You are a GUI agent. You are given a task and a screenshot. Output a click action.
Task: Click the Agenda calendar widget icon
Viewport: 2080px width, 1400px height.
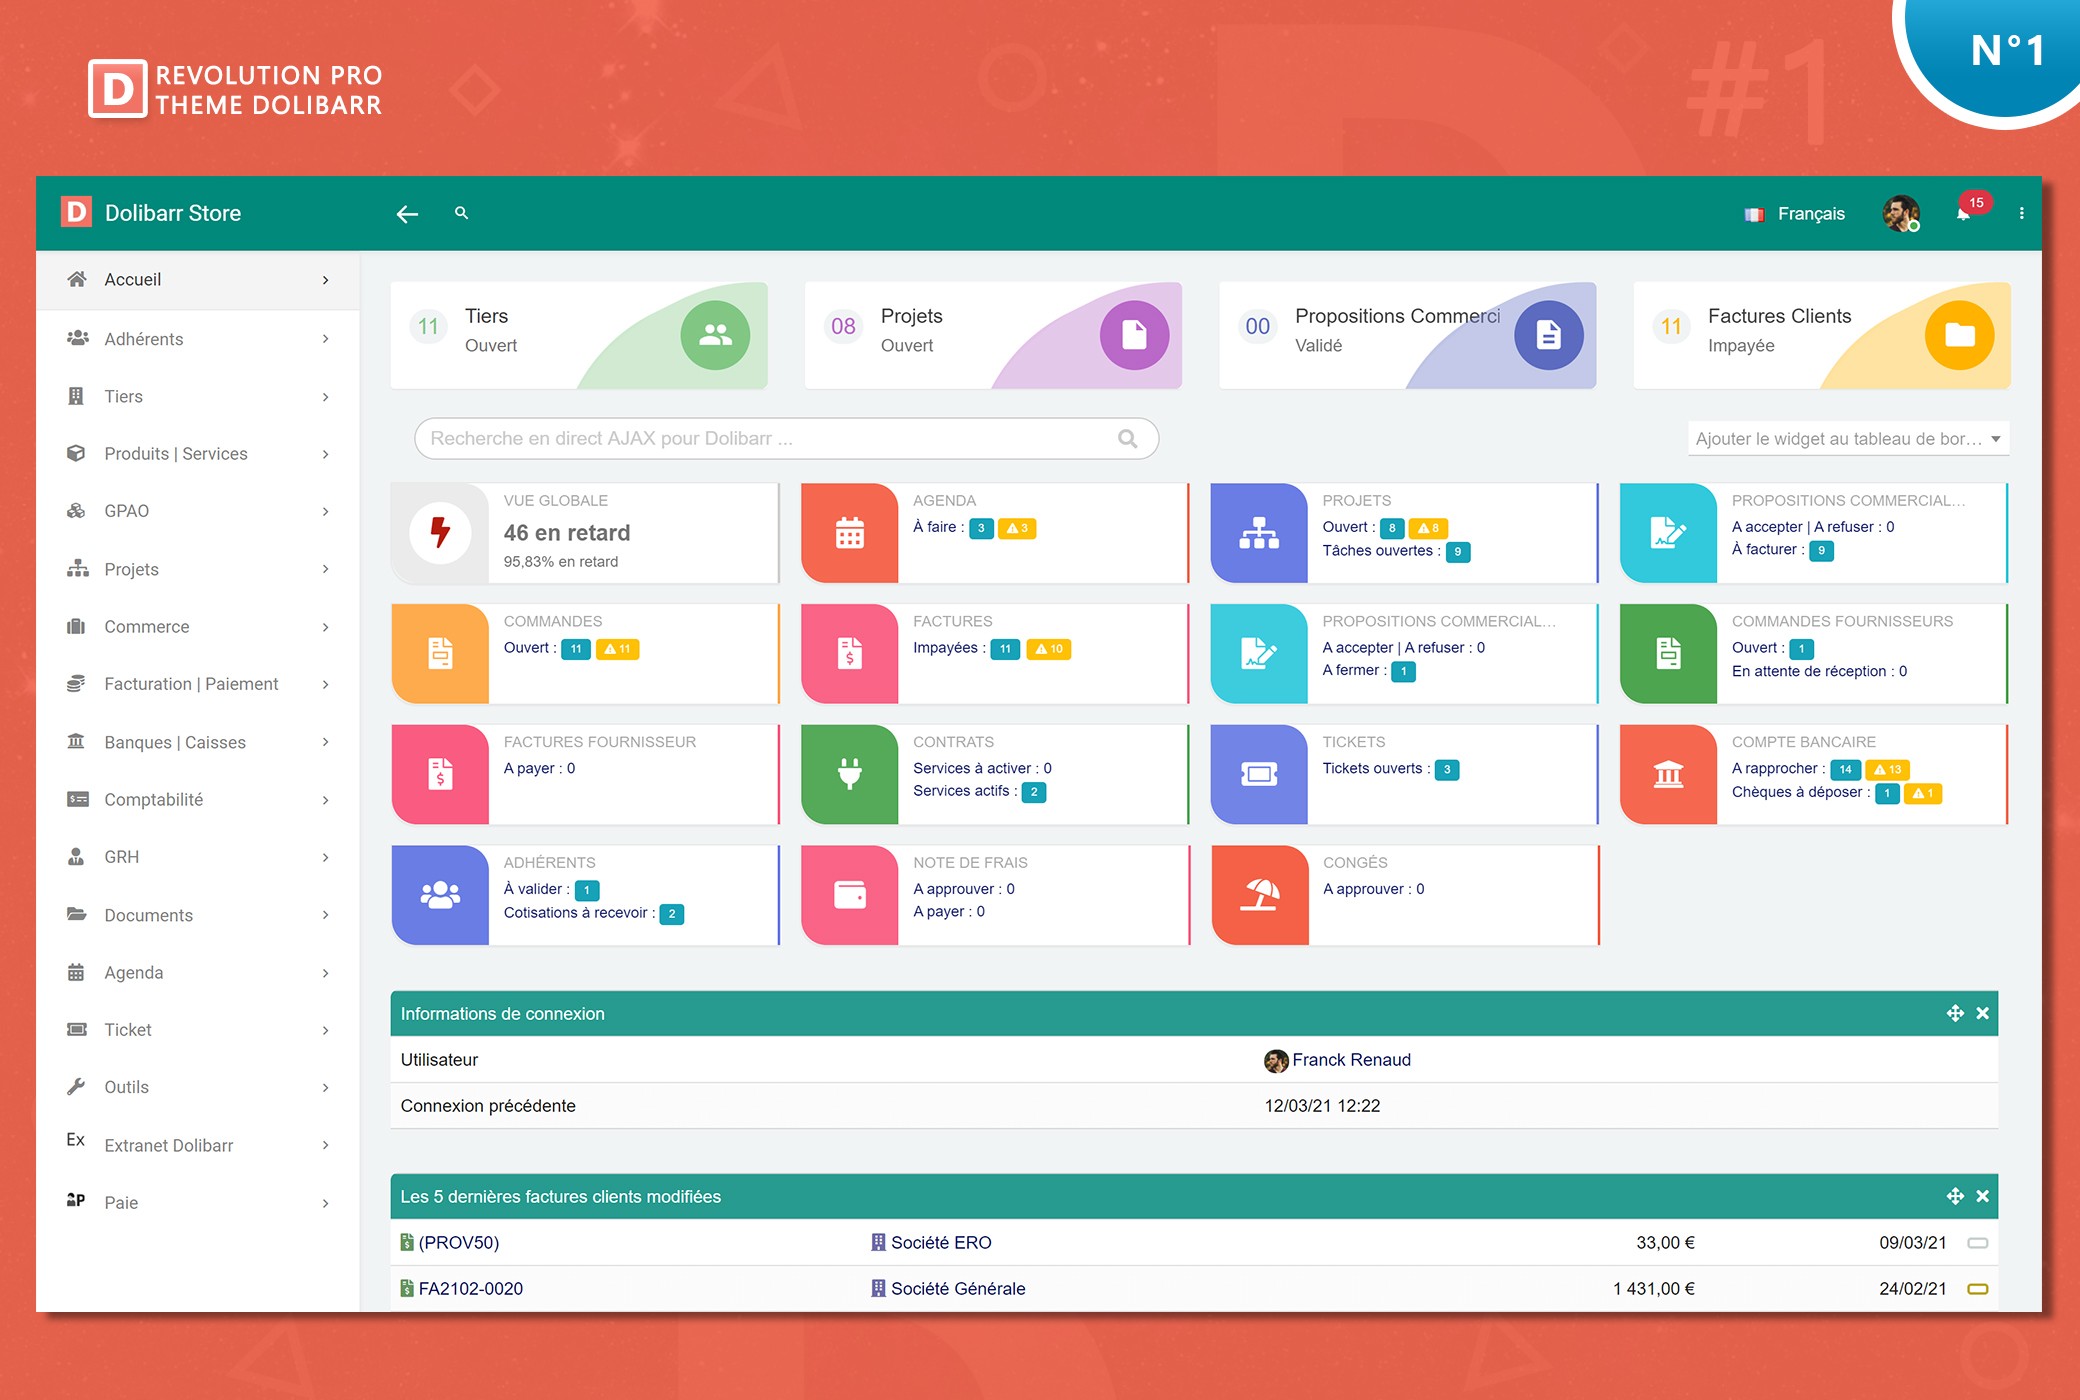click(849, 533)
